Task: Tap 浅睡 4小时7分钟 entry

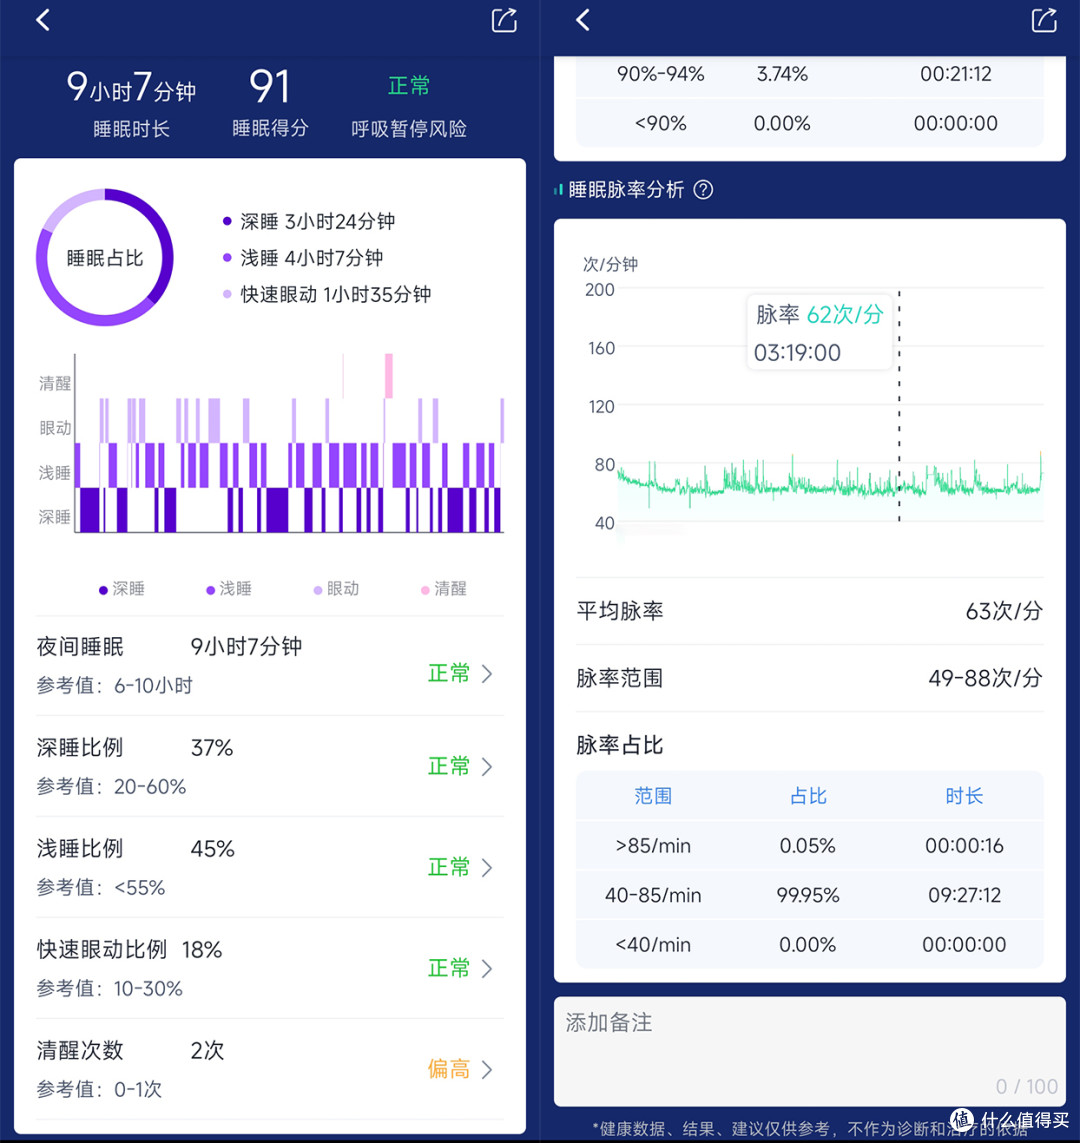Action: point(303,258)
